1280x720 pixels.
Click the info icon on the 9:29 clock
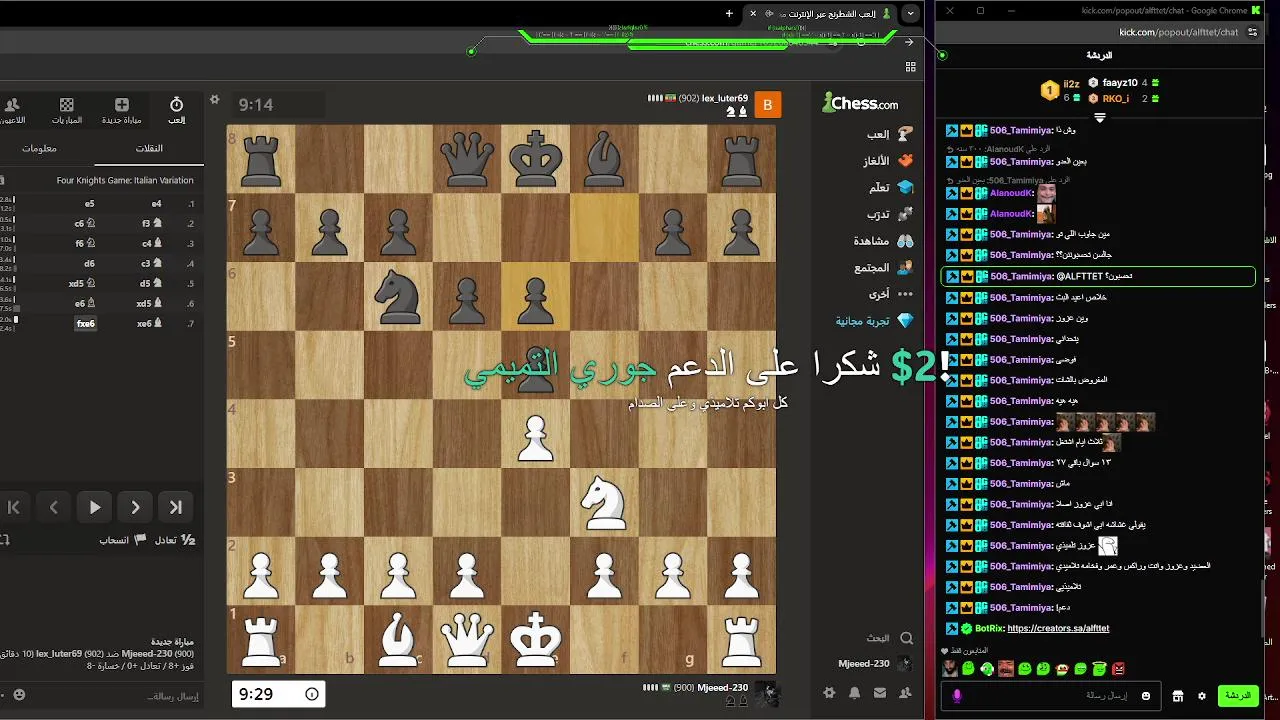(x=312, y=693)
